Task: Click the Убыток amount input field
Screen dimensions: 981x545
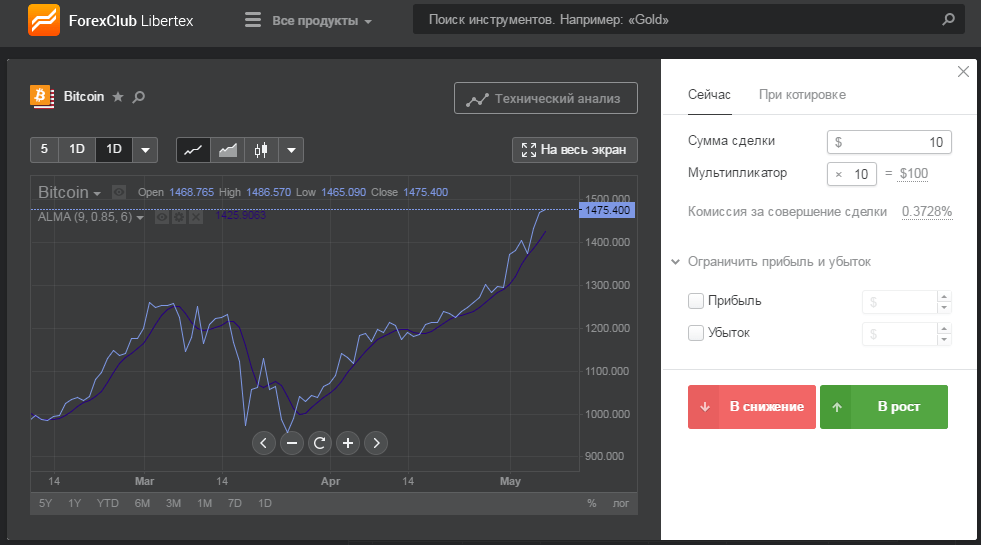Action: [x=900, y=334]
